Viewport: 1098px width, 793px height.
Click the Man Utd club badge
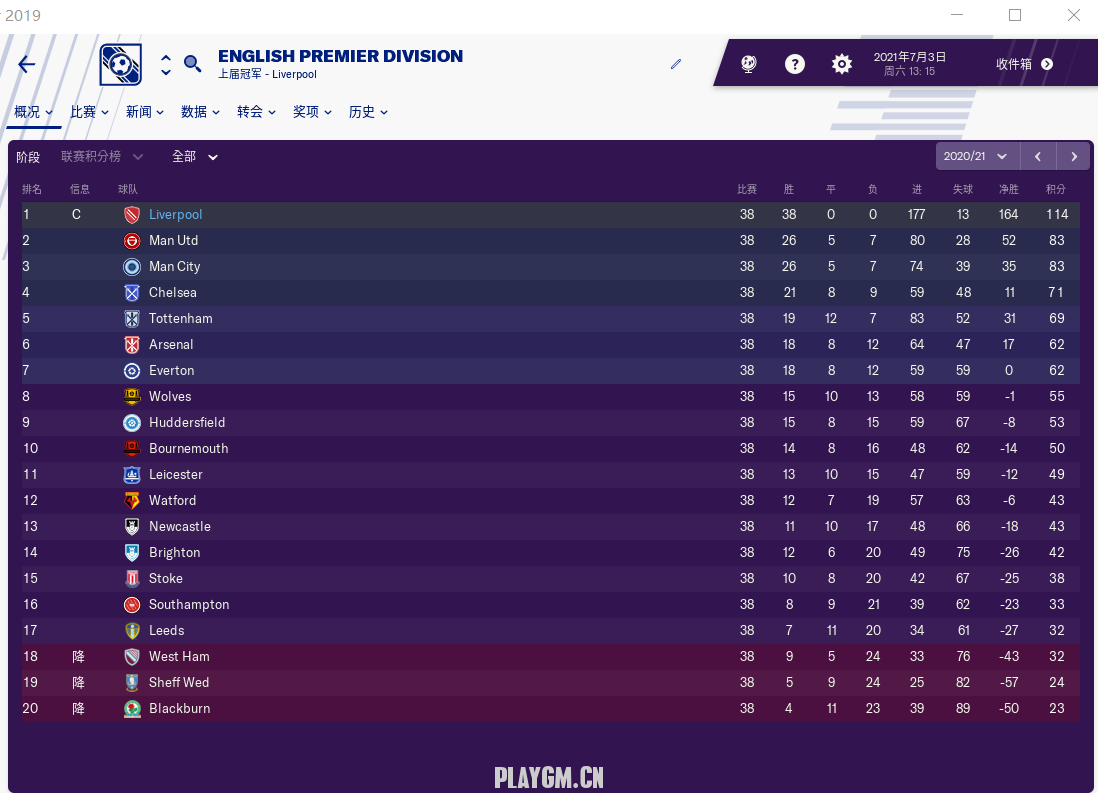pos(132,240)
